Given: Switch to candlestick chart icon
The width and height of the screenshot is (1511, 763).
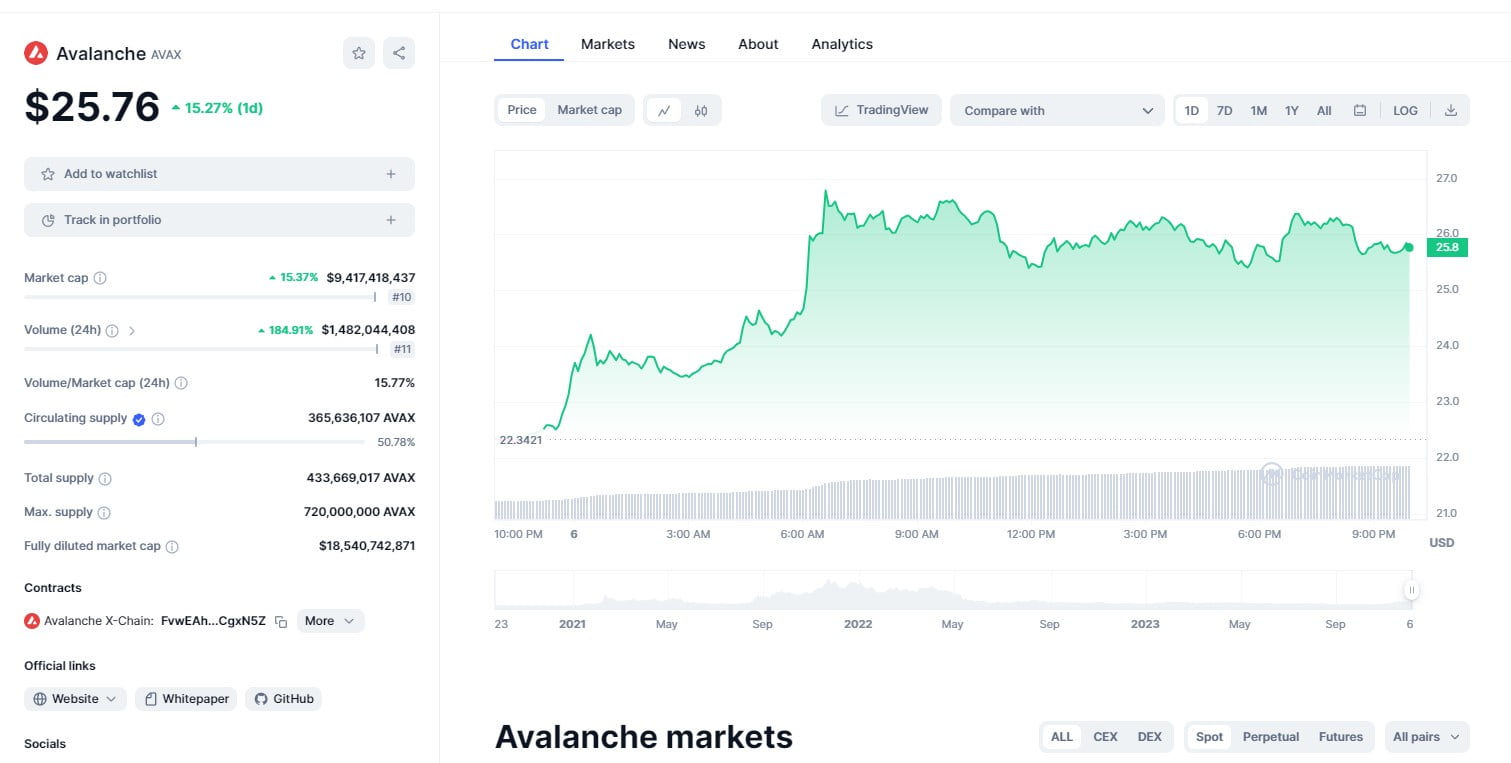Looking at the screenshot, I should pos(701,110).
